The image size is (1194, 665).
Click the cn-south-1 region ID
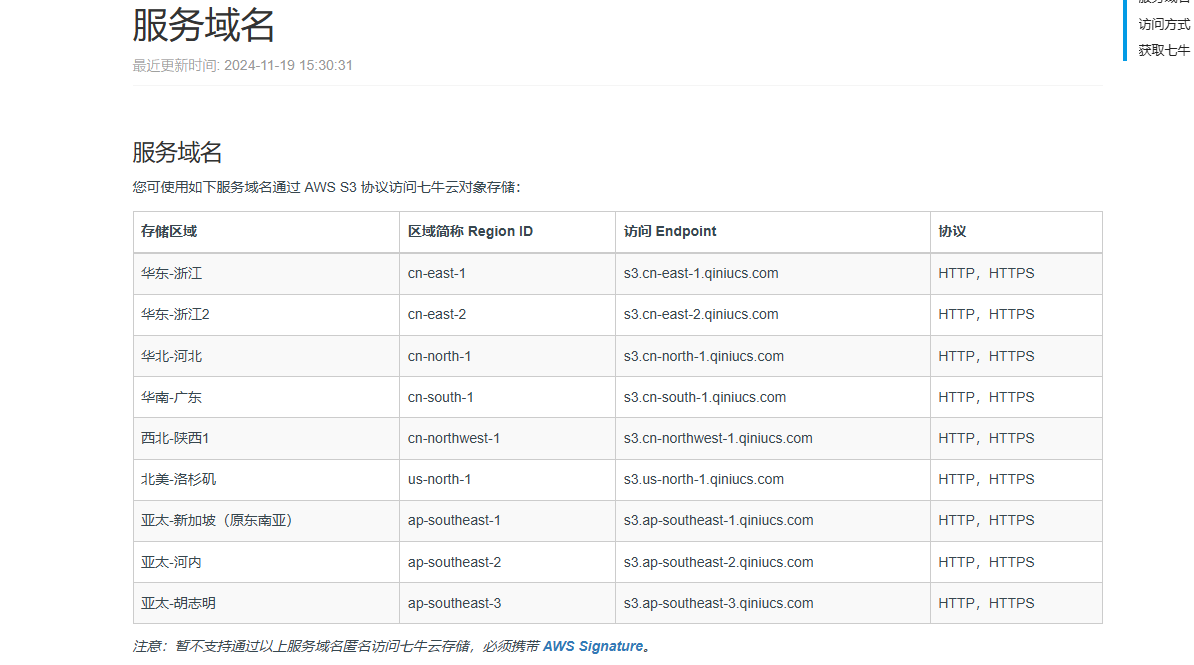click(440, 398)
